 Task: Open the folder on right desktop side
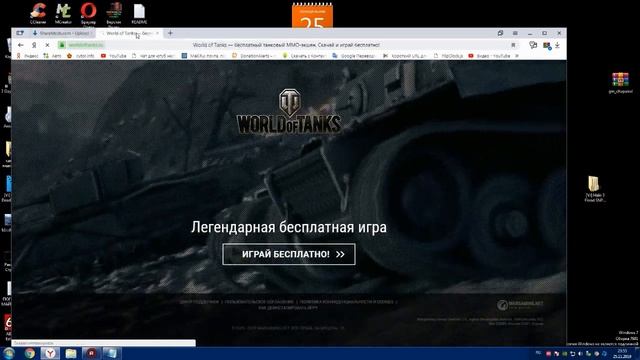pyautogui.click(x=594, y=189)
